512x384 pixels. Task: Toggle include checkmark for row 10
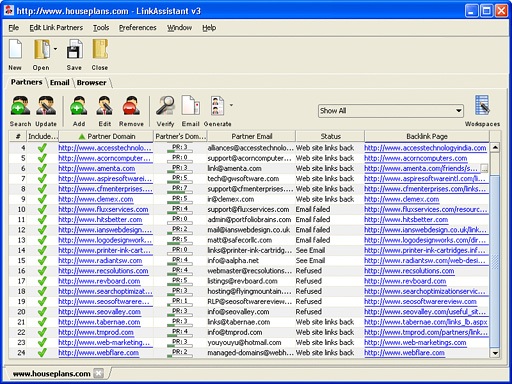point(42,209)
